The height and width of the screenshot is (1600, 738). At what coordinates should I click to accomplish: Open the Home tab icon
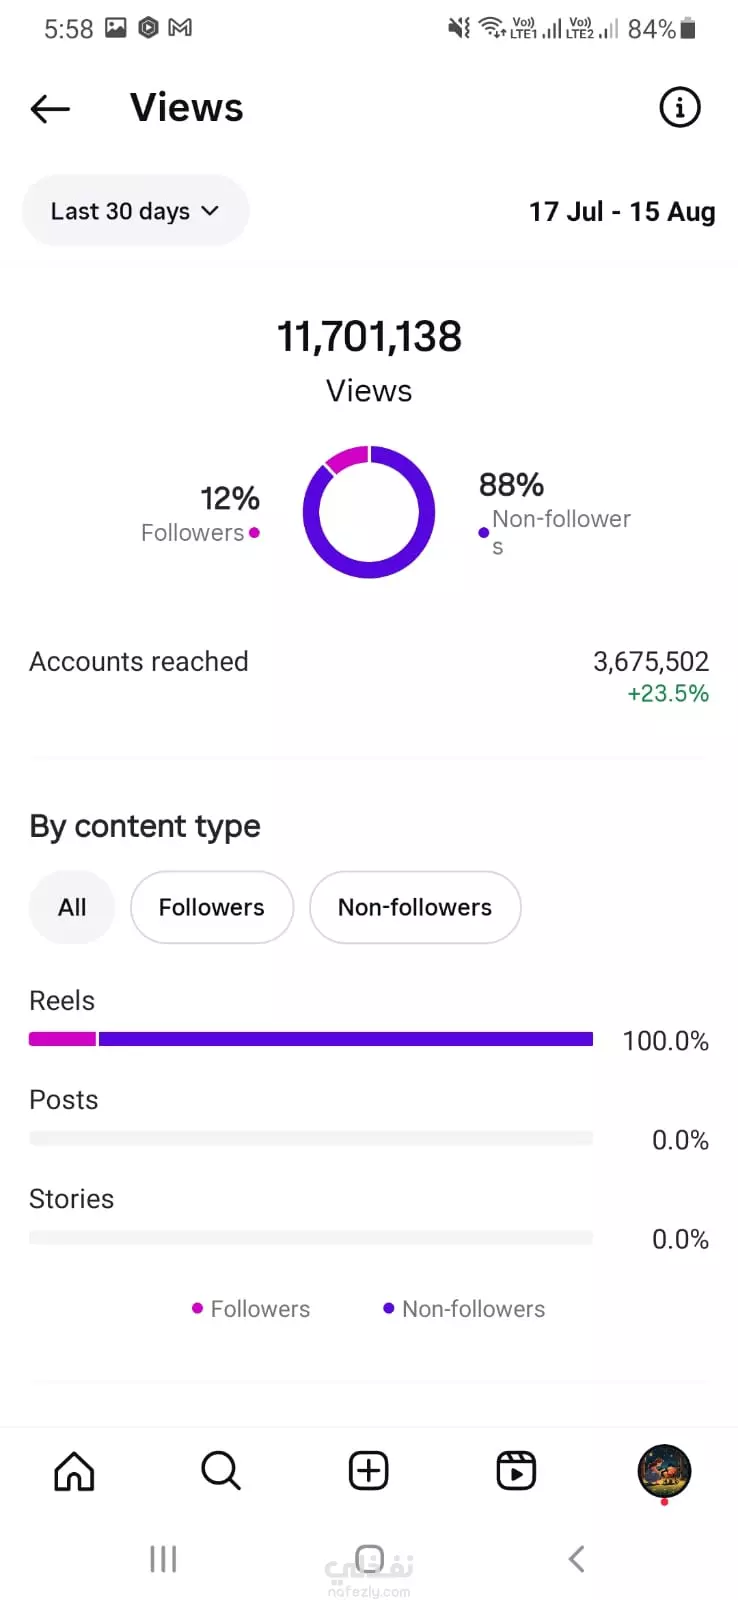[x=74, y=1471]
